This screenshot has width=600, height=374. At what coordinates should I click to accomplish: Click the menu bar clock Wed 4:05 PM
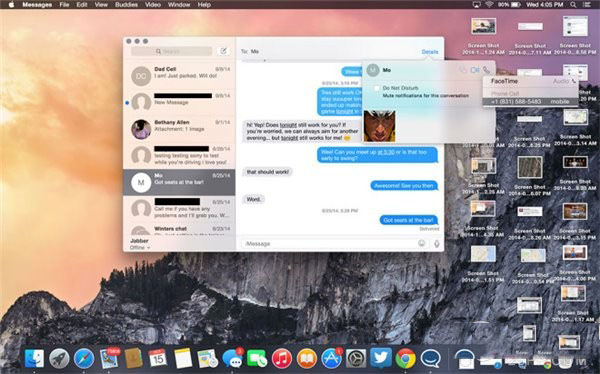click(546, 5)
